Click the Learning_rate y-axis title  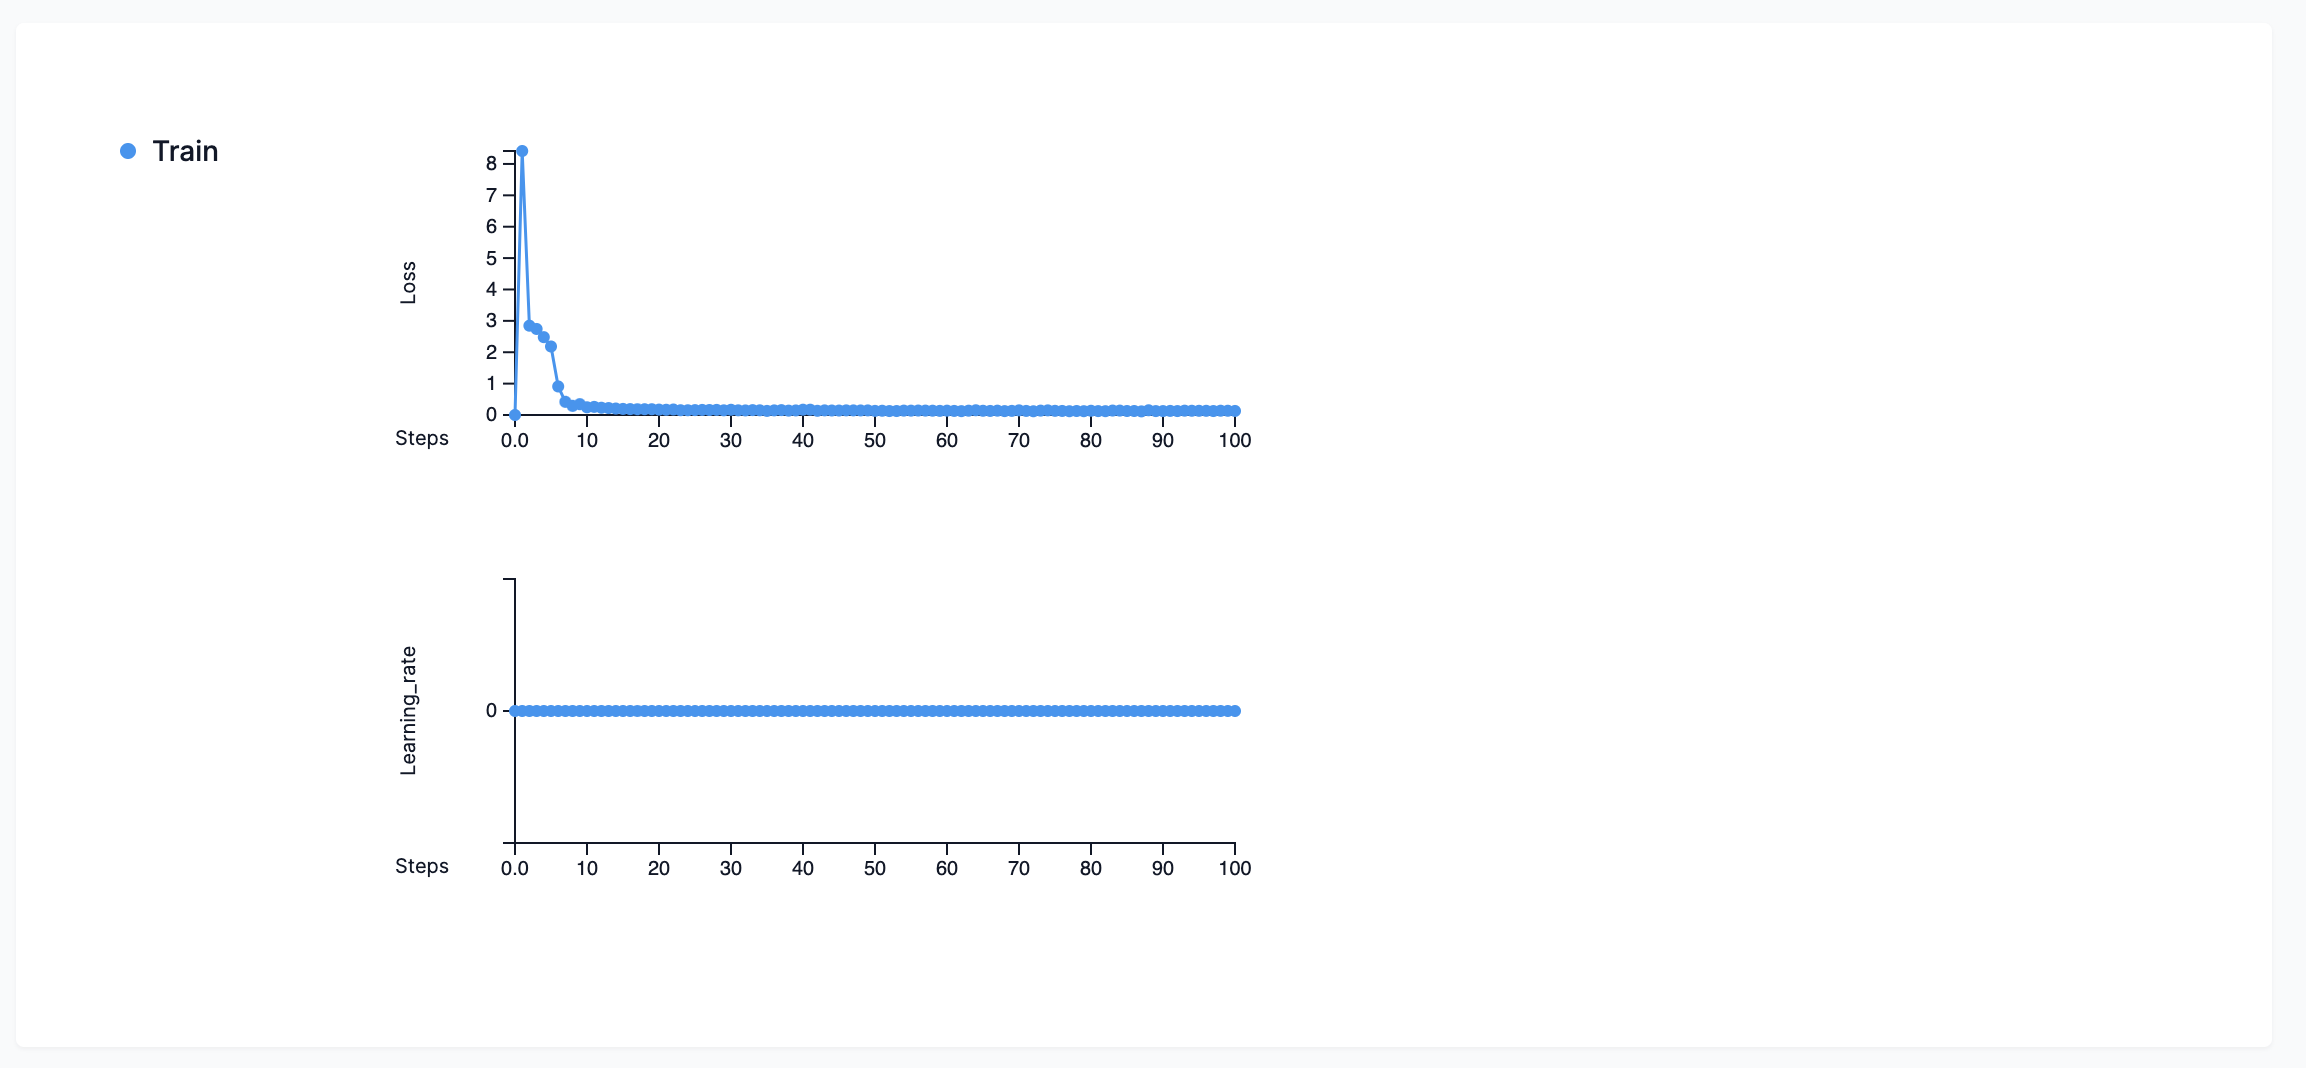pyautogui.click(x=408, y=711)
